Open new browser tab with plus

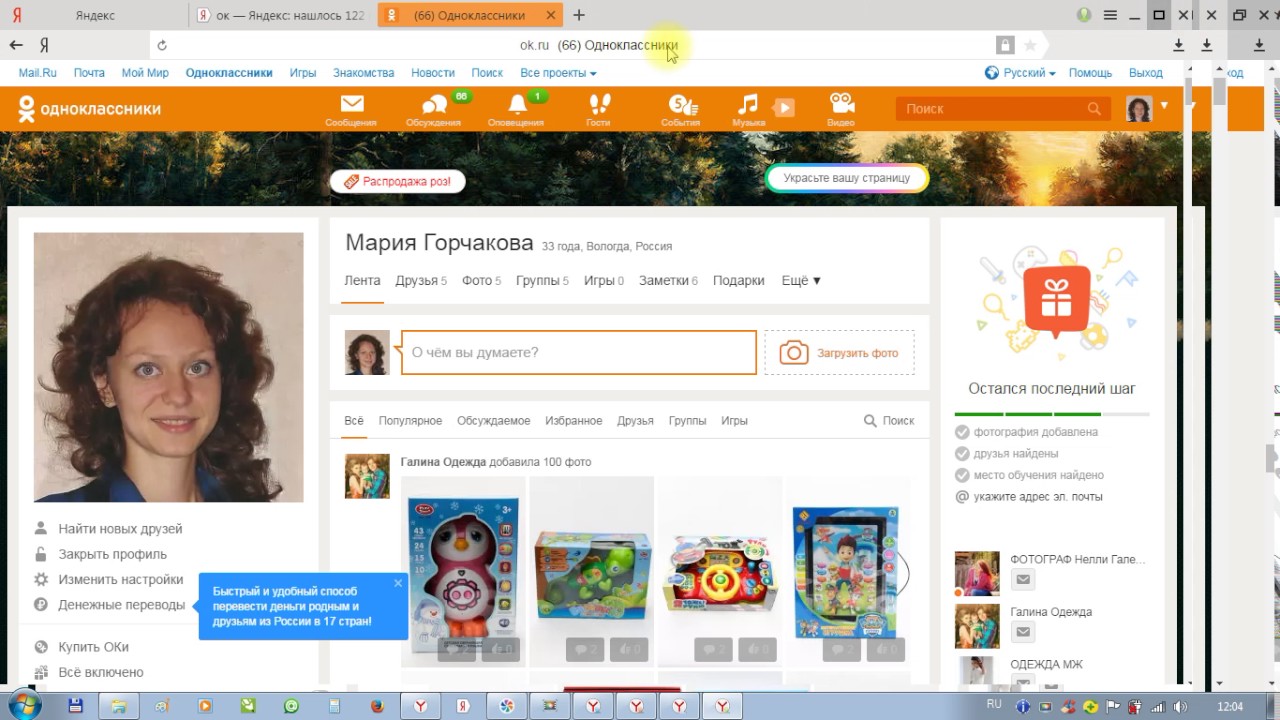(x=579, y=15)
